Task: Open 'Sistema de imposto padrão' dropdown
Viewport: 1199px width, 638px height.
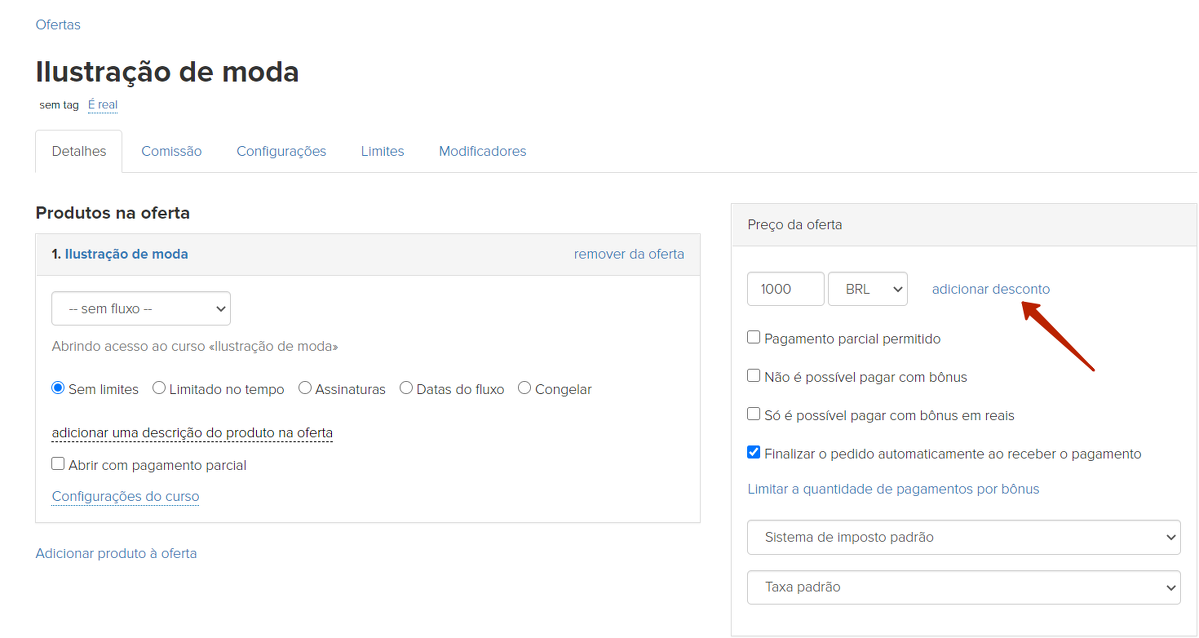Action: point(963,537)
